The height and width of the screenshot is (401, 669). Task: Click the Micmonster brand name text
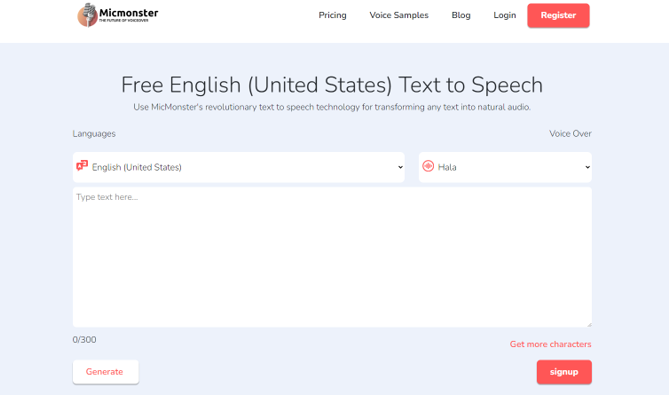128,13
